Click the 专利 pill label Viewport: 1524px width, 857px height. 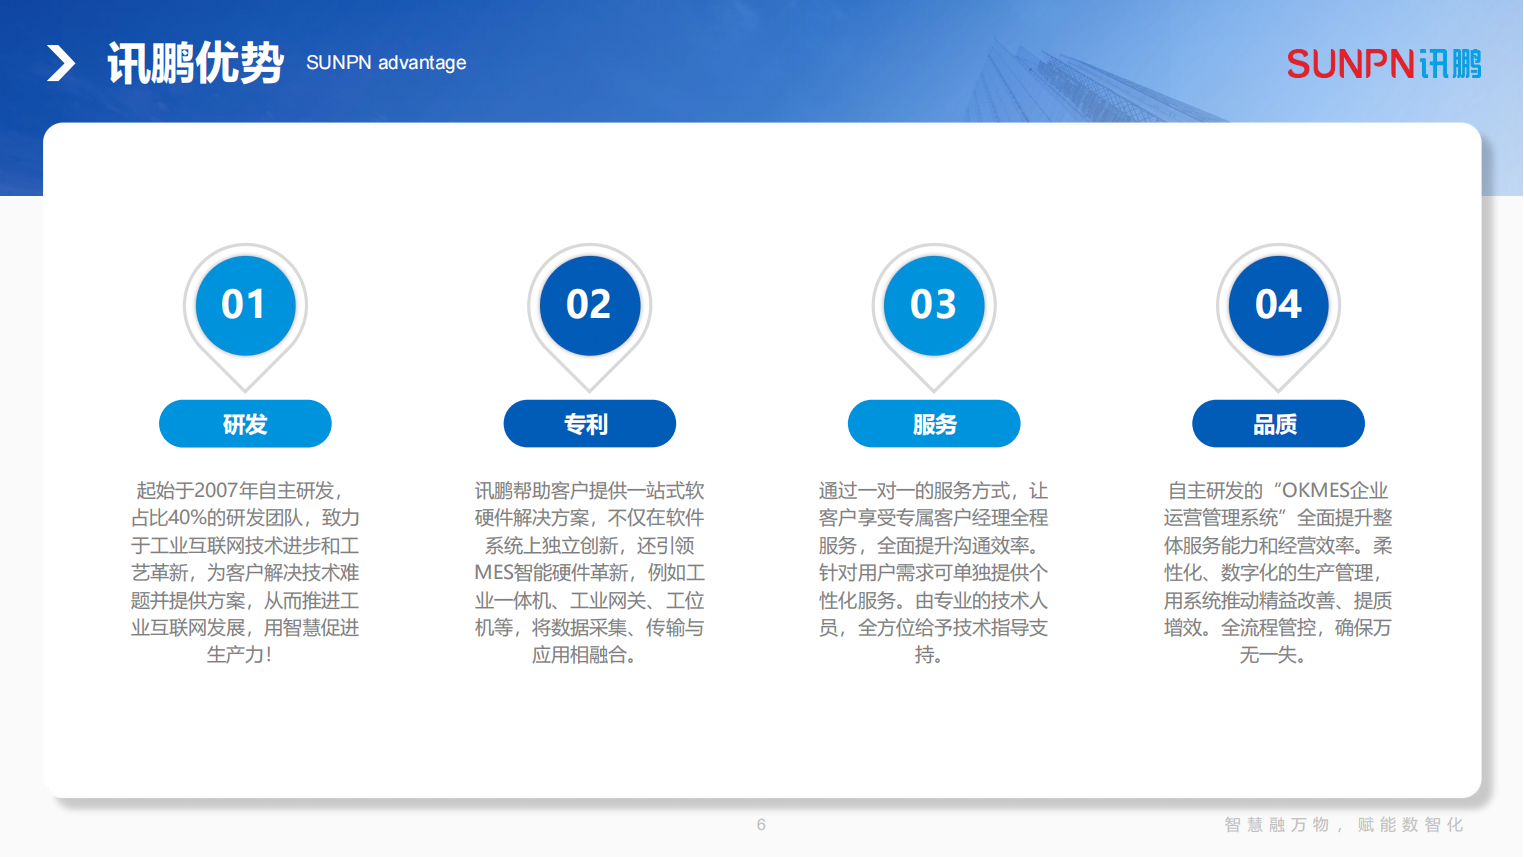click(590, 424)
